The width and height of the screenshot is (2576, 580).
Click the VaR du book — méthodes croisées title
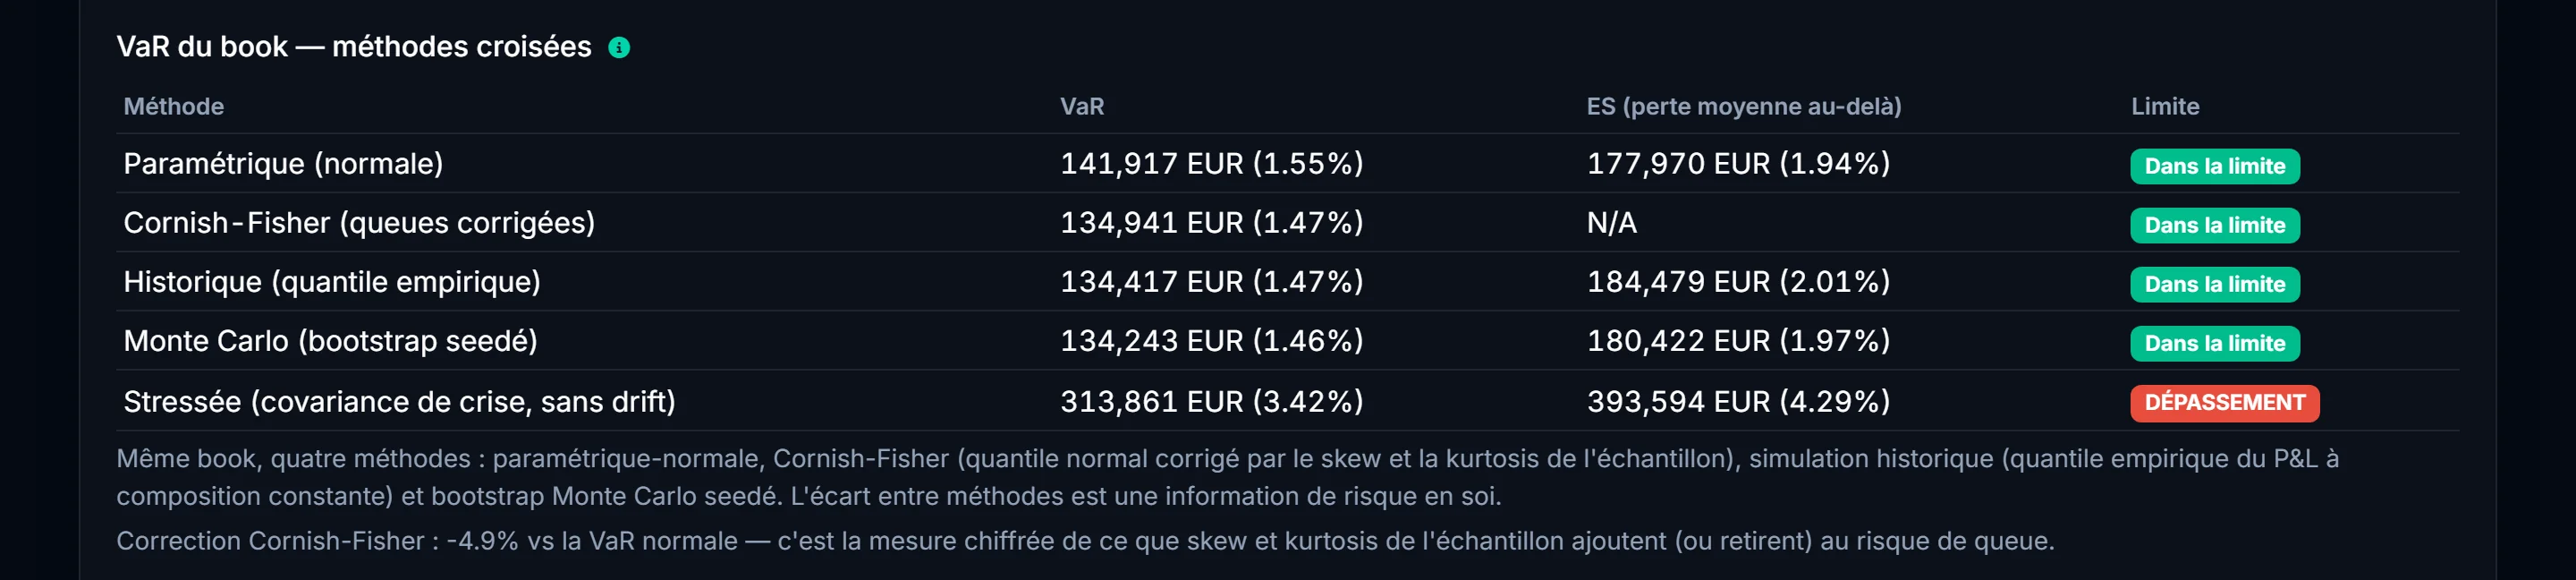click(354, 47)
